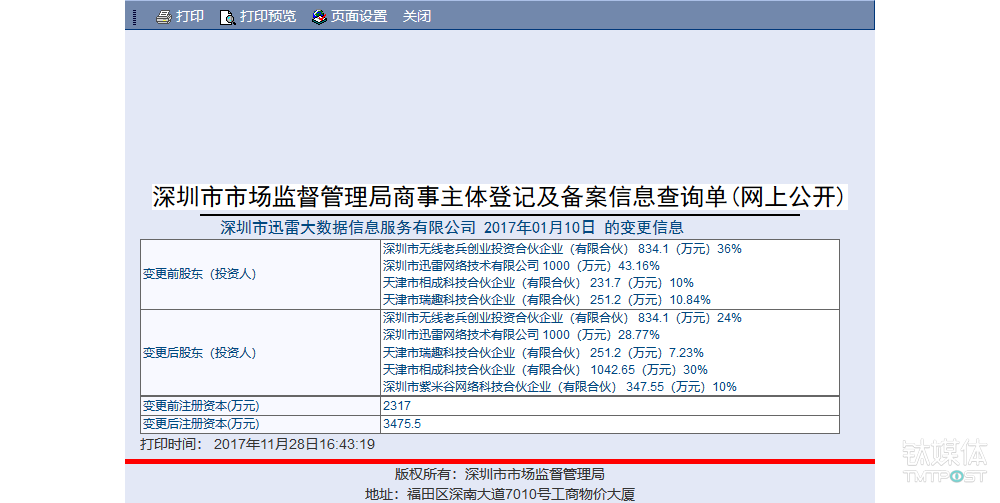Screen dimensions: 1000x503
Task: Click company name 深圳市迅雷大数据信息服务有限公司 heading
Action: (x=348, y=228)
